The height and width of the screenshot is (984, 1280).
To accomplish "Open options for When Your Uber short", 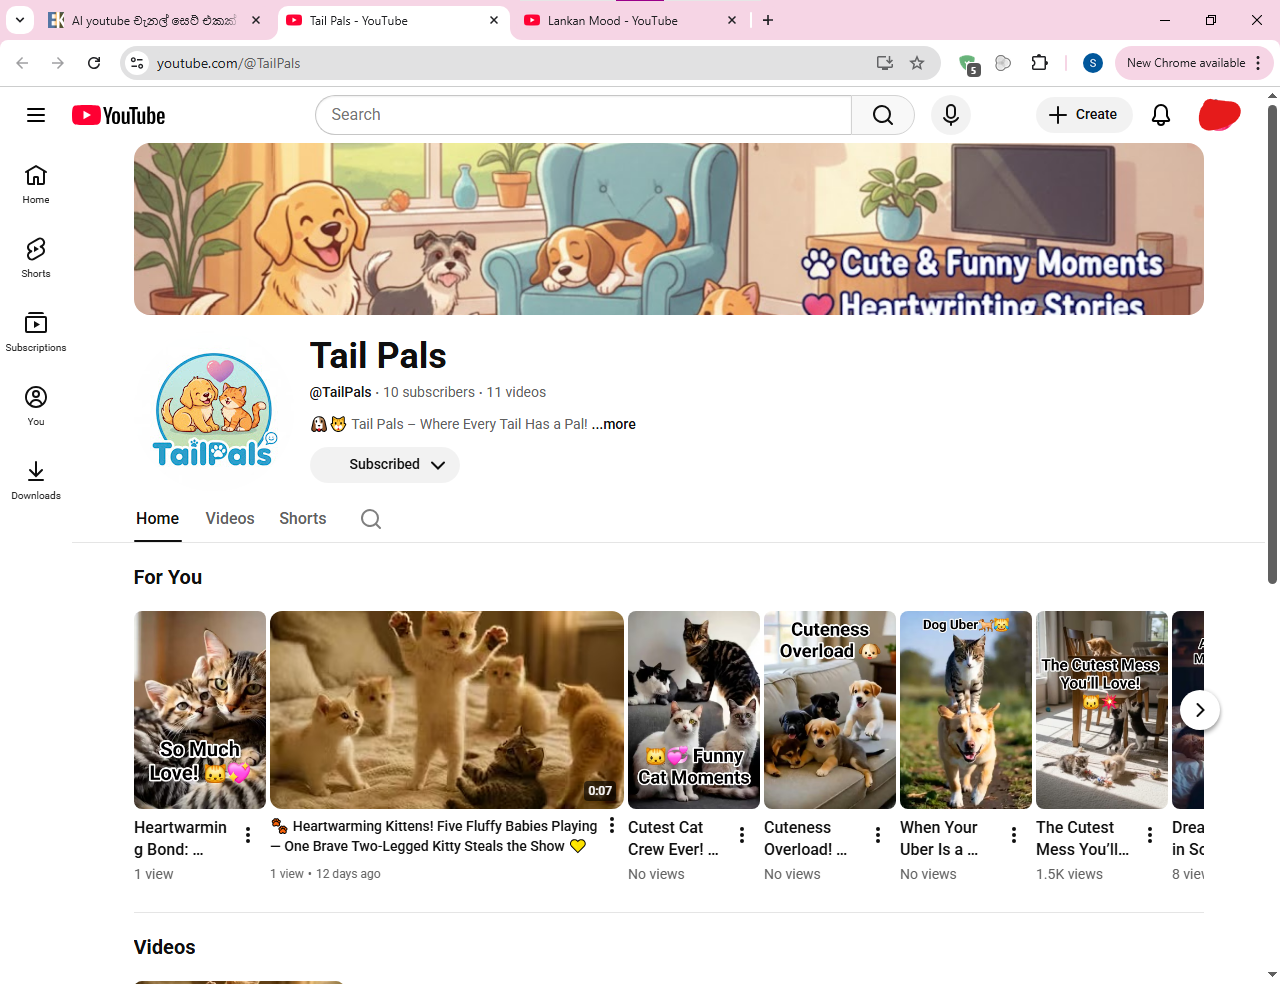I will (x=1014, y=835).
